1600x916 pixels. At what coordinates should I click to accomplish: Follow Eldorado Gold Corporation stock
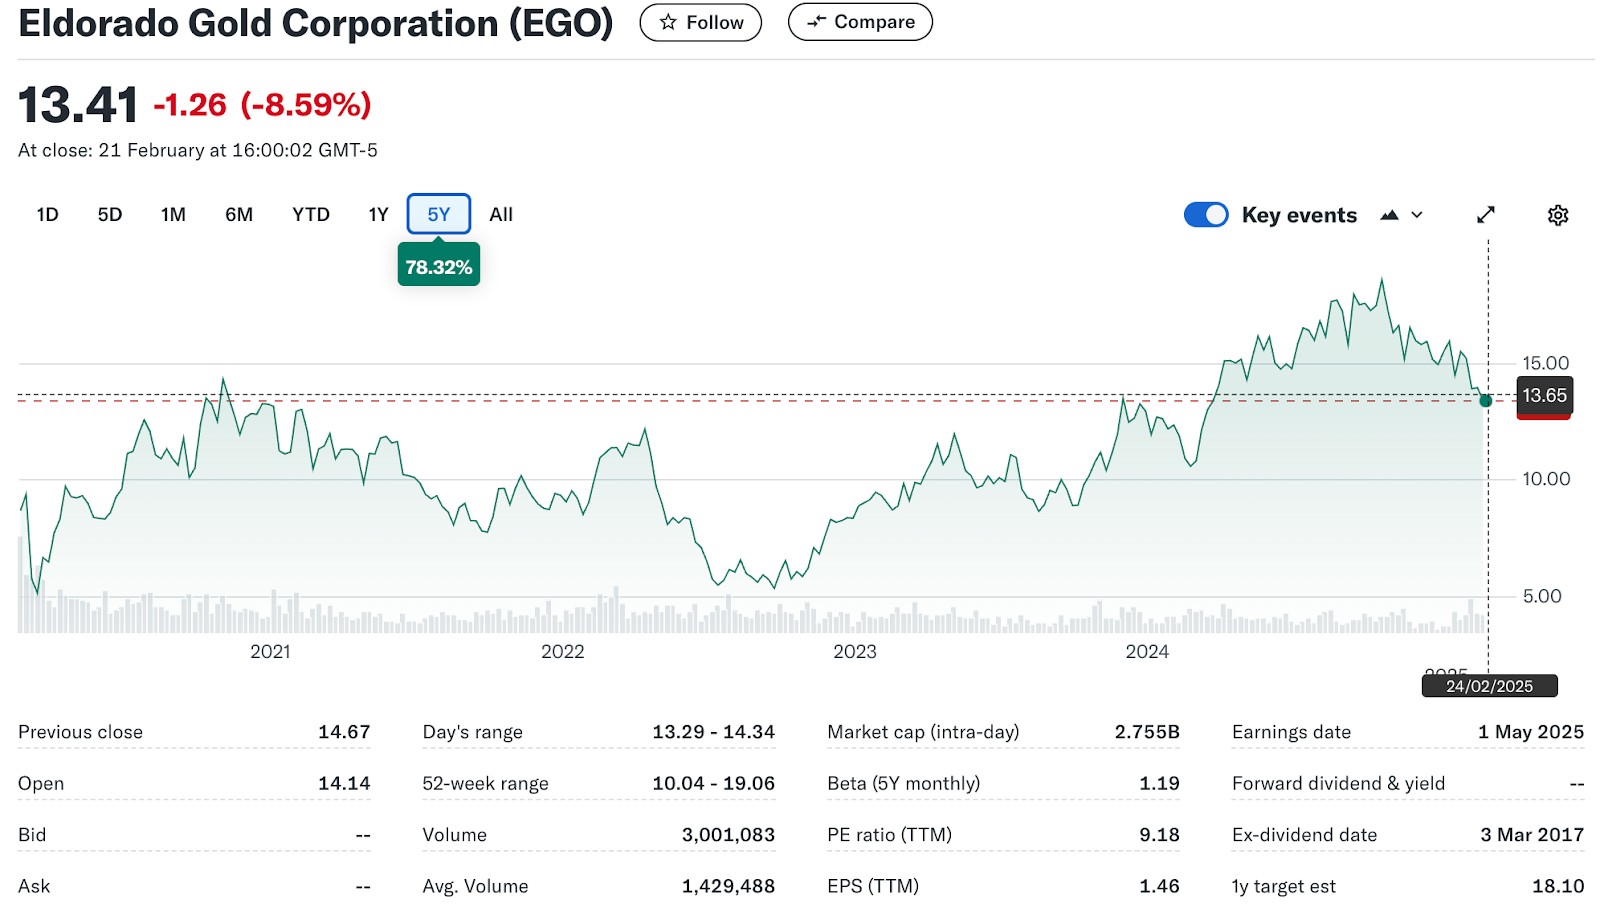coord(701,22)
